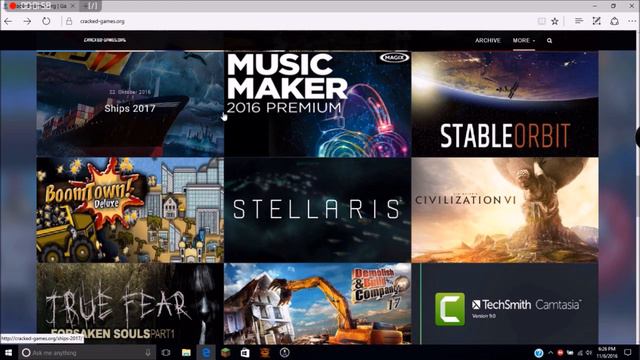Open the Stable Orbit tile
The height and width of the screenshot is (360, 640).
pos(505,104)
